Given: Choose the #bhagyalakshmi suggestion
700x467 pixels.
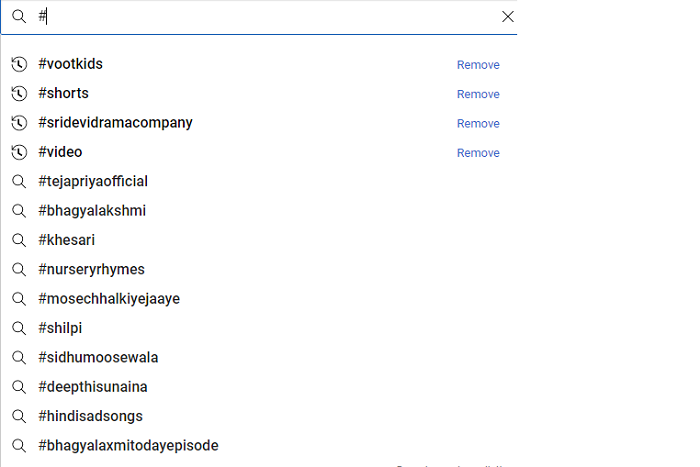Looking at the screenshot, I should [92, 211].
